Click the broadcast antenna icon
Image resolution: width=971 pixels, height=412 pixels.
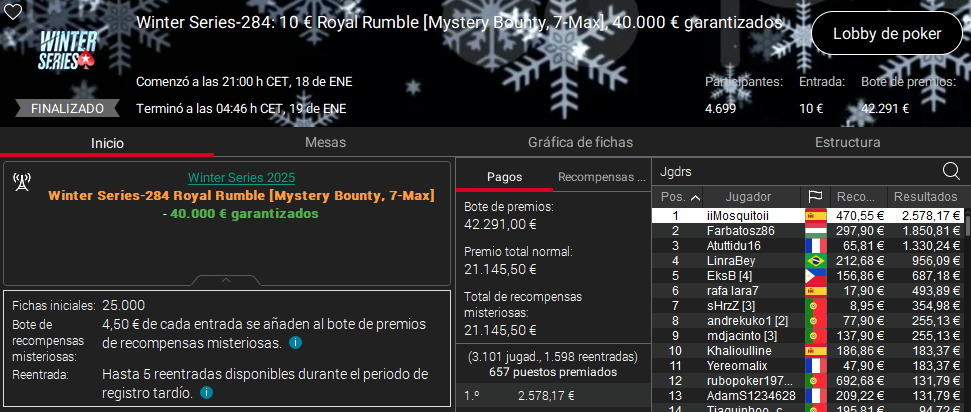coord(21,181)
